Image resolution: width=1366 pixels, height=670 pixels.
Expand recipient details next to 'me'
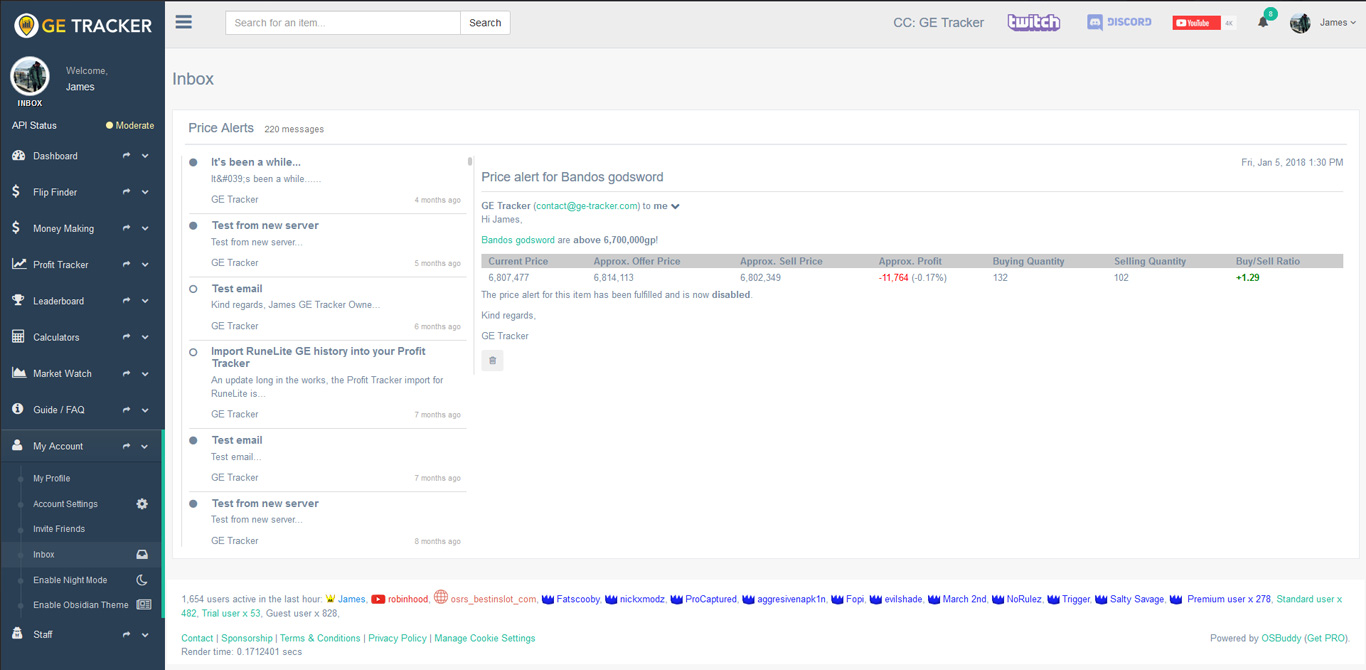[x=675, y=206]
